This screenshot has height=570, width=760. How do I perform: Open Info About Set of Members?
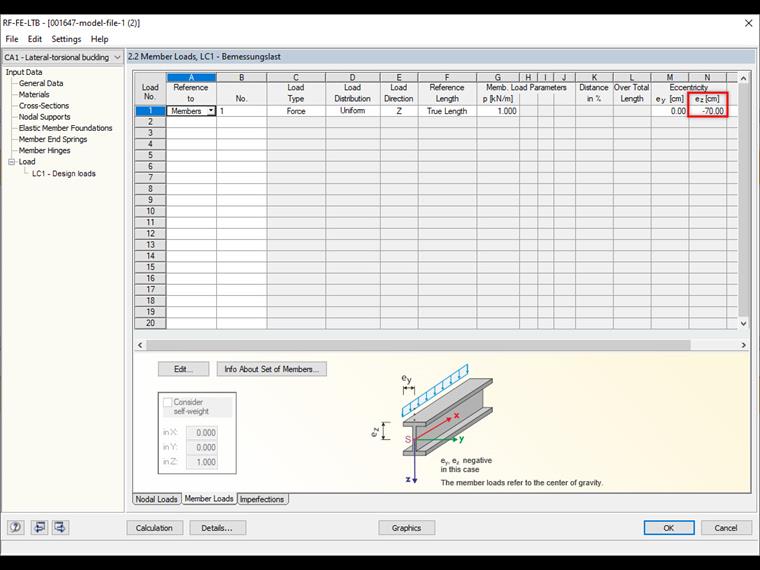[271, 369]
